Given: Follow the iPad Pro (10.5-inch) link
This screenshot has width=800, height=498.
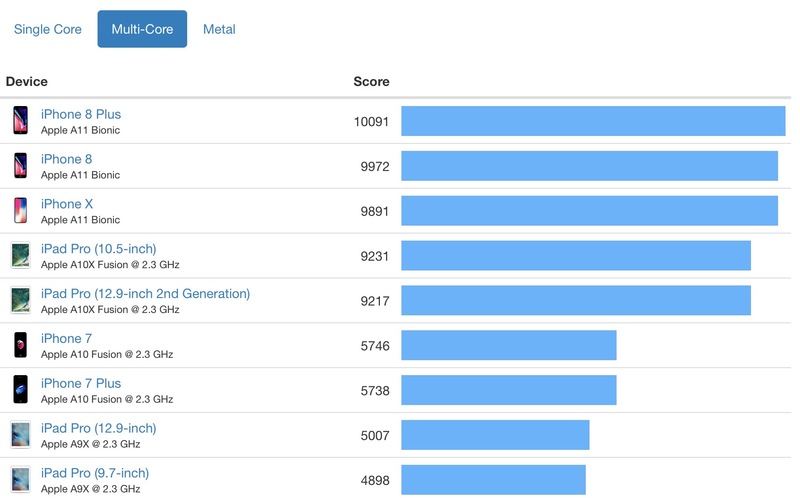Looking at the screenshot, I should (98, 249).
